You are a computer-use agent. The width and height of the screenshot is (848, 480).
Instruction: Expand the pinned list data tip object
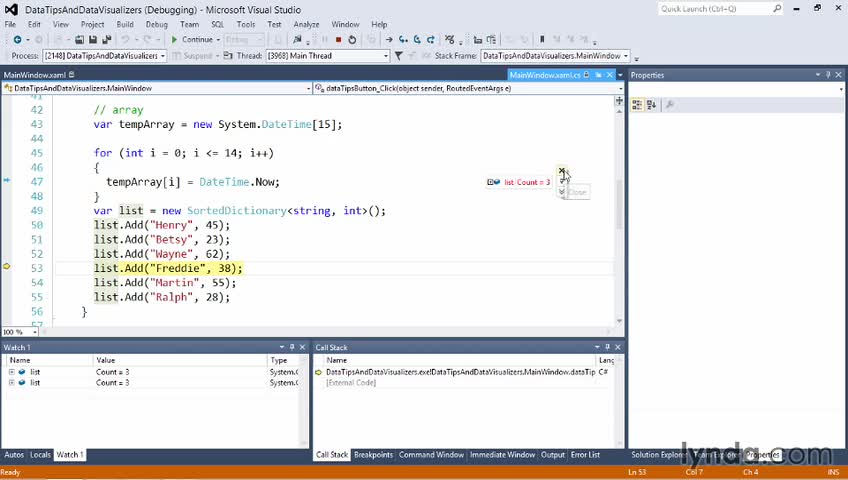pyautogui.click(x=490, y=182)
